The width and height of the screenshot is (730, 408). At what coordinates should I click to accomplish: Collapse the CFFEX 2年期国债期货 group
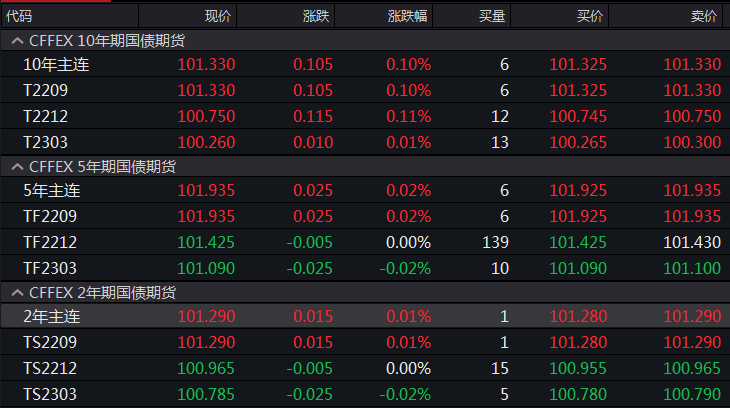(17, 292)
